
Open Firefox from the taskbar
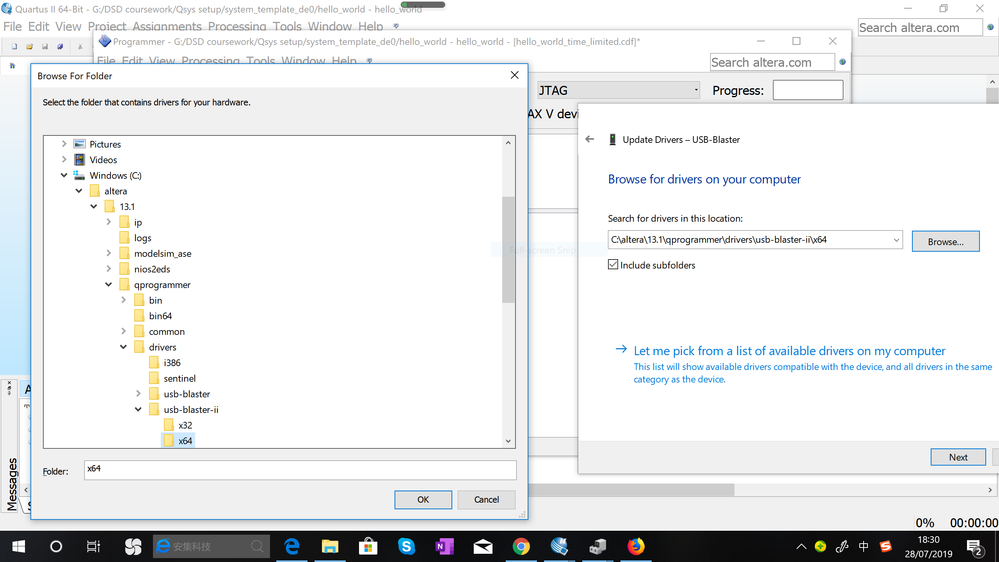636,546
